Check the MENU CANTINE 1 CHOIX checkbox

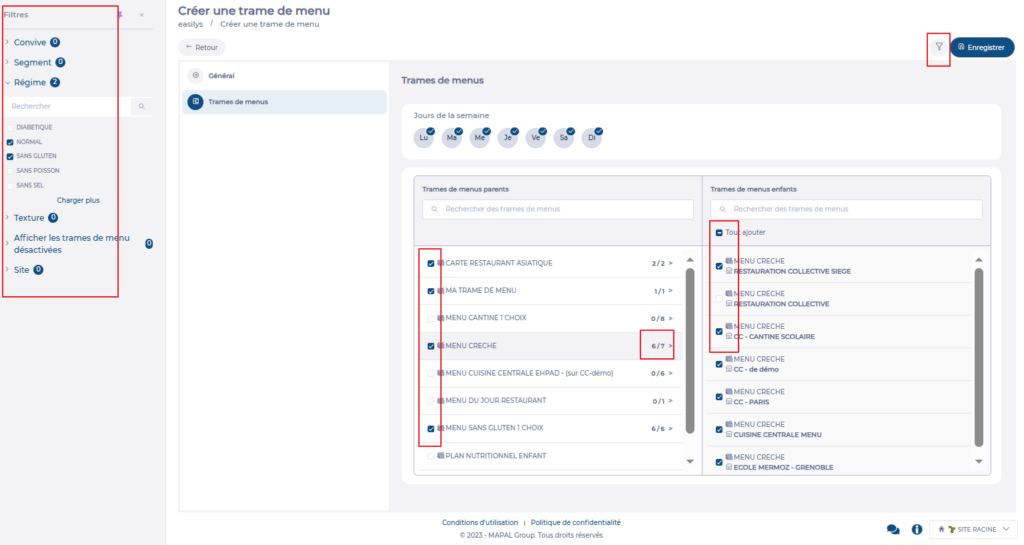pyautogui.click(x=431, y=318)
